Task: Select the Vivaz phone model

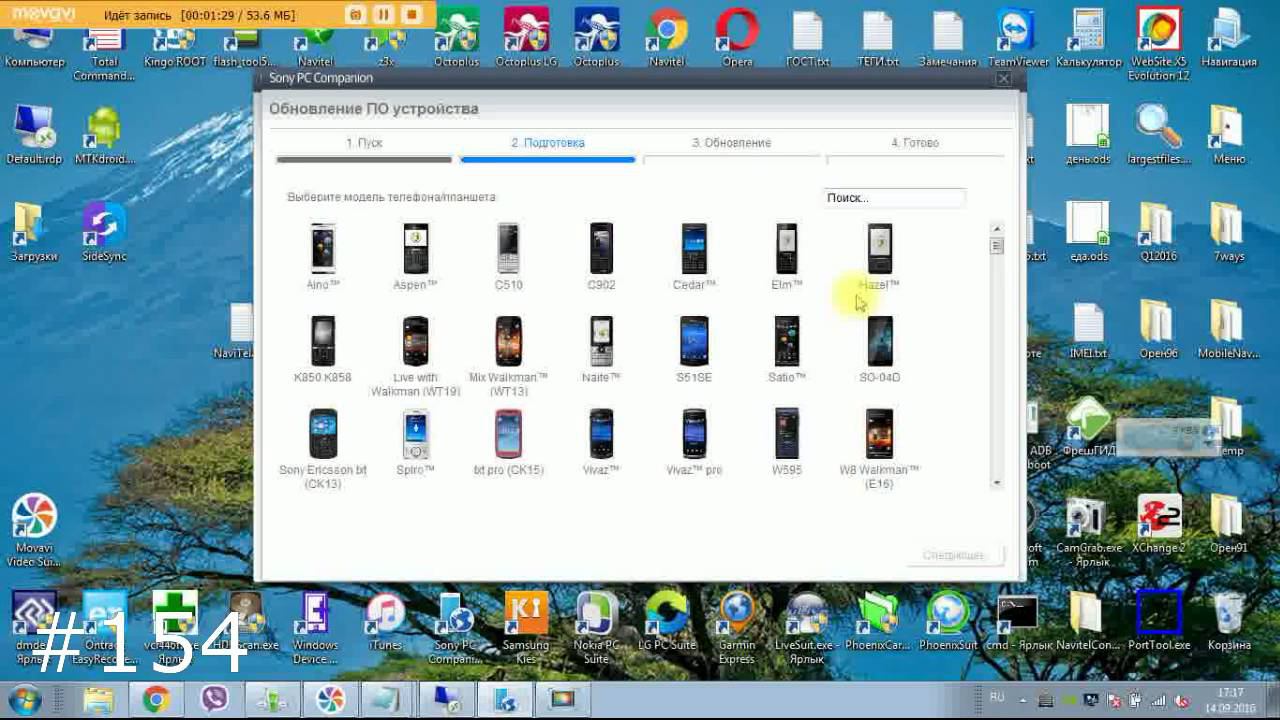Action: pyautogui.click(x=601, y=442)
